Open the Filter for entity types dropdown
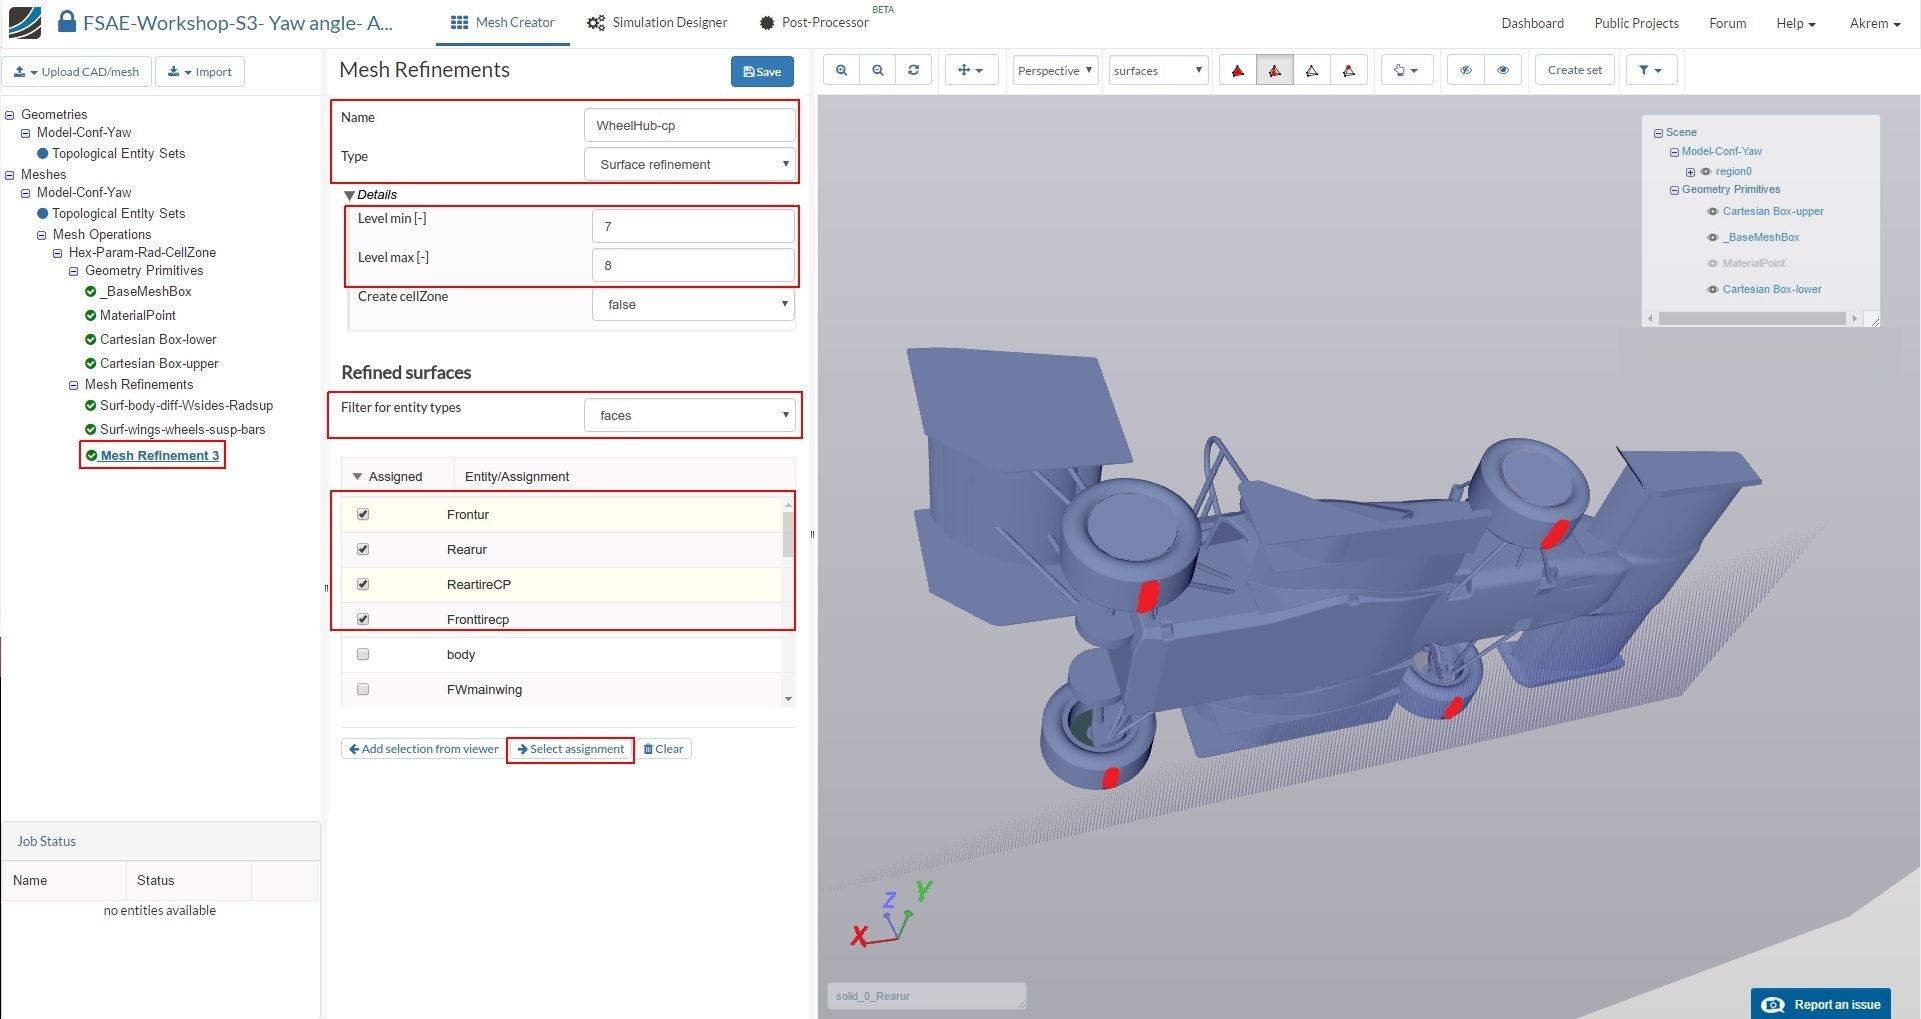This screenshot has height=1019, width=1921. (x=690, y=415)
